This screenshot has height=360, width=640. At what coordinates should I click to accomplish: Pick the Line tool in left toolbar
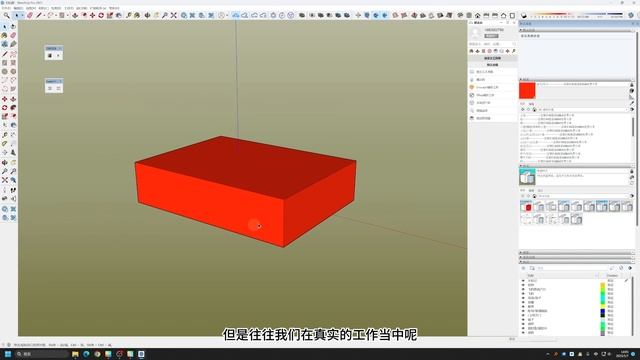[x=4, y=54]
